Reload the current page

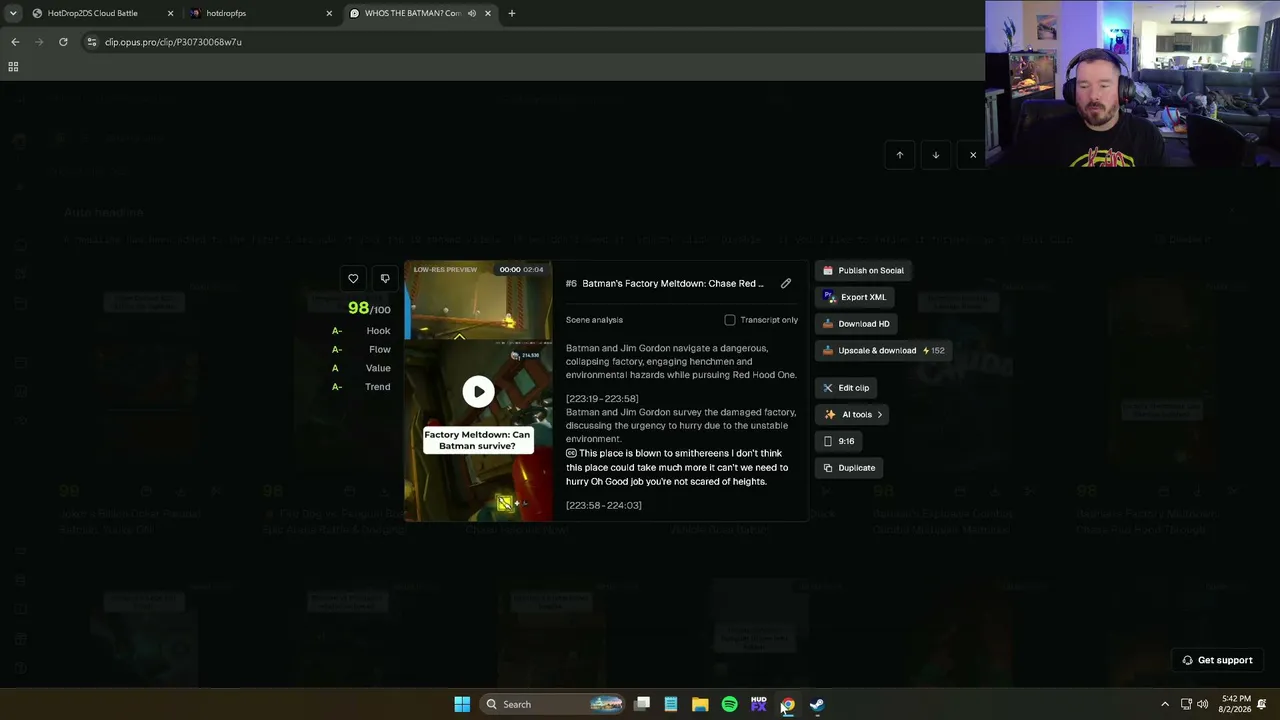[x=63, y=42]
